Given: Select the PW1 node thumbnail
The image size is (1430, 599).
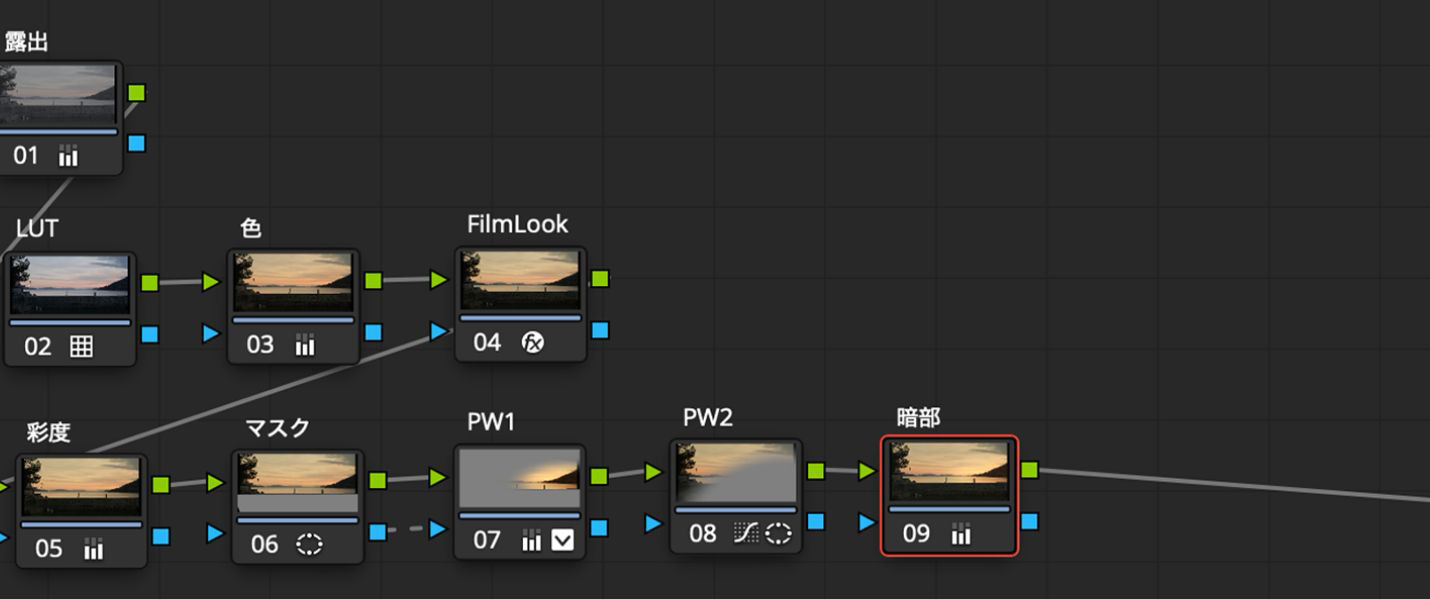Looking at the screenshot, I should (x=520, y=479).
